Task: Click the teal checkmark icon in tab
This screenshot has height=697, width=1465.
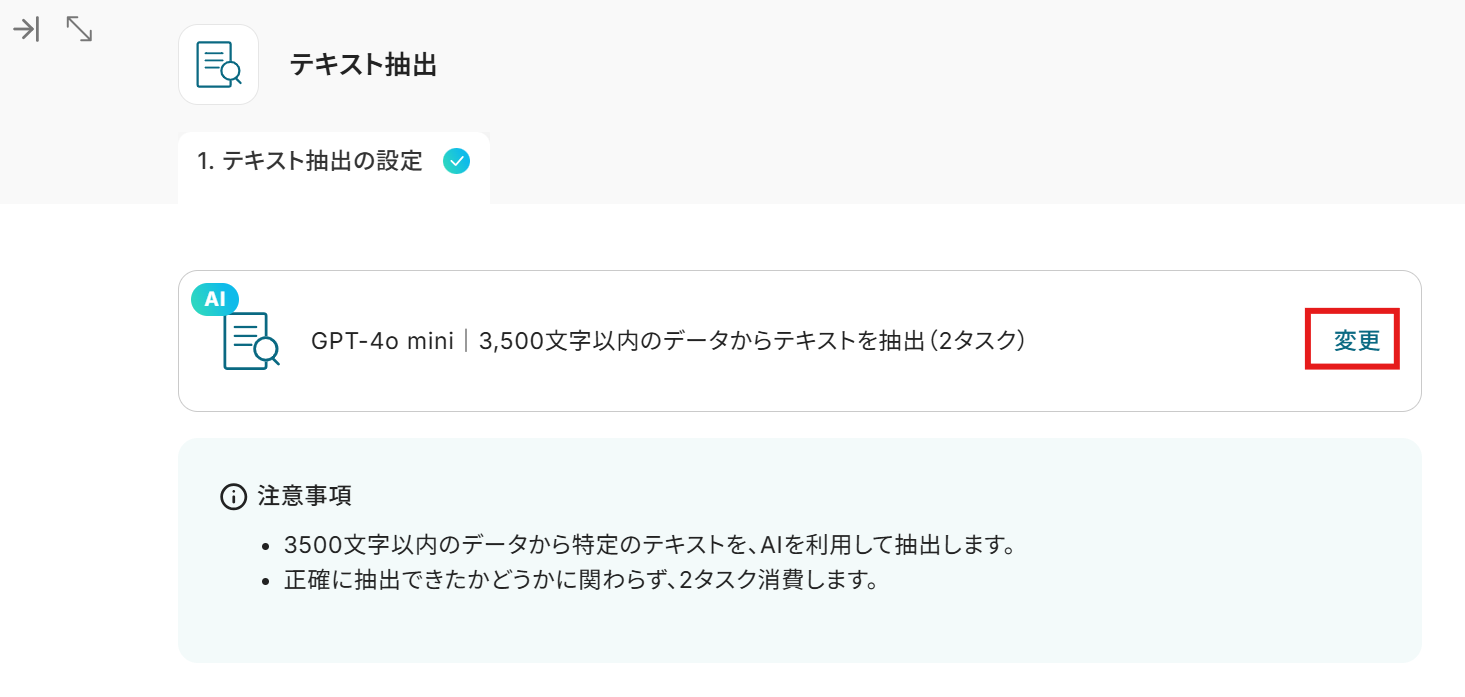Action: click(x=456, y=161)
